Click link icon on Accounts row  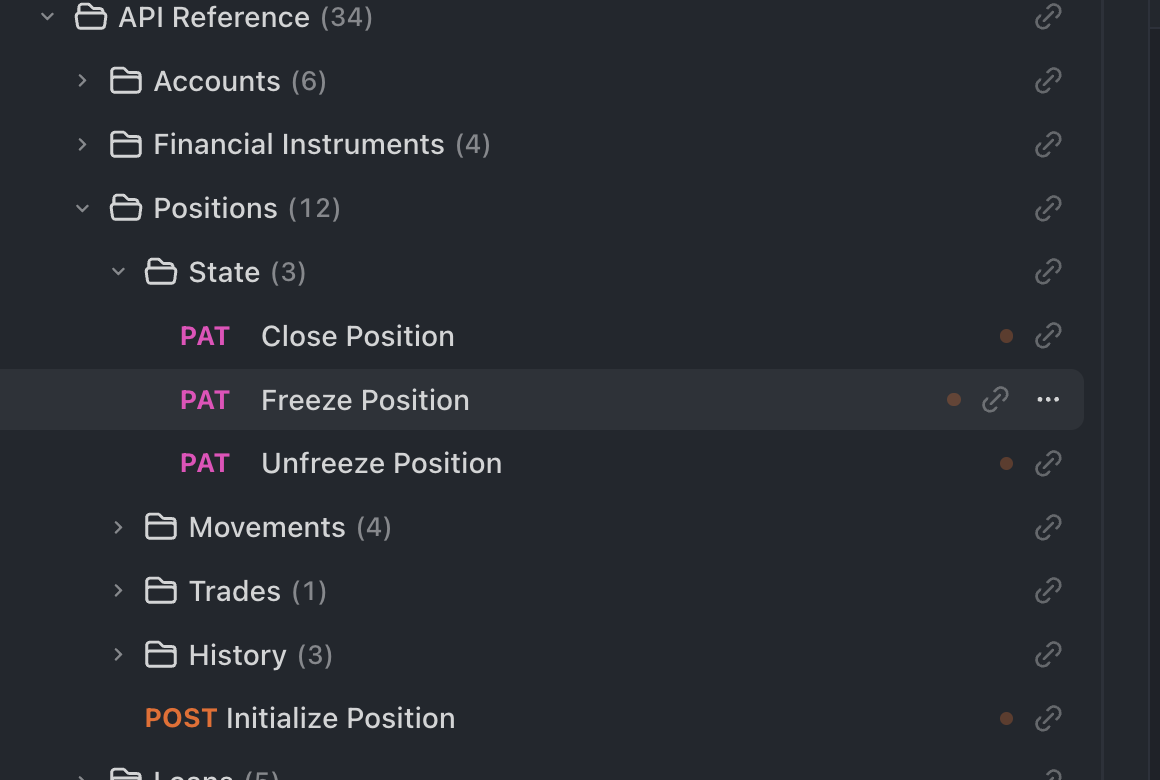[x=1047, y=81]
